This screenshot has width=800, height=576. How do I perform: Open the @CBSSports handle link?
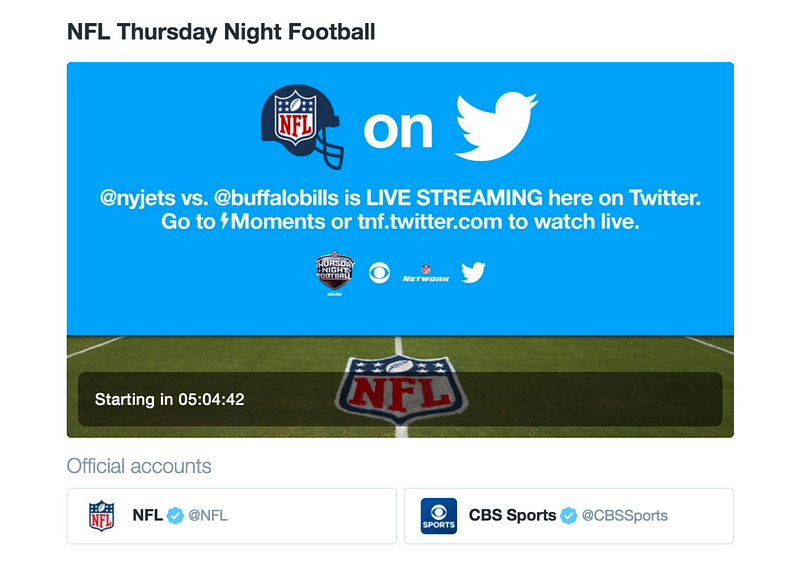pyautogui.click(x=624, y=516)
